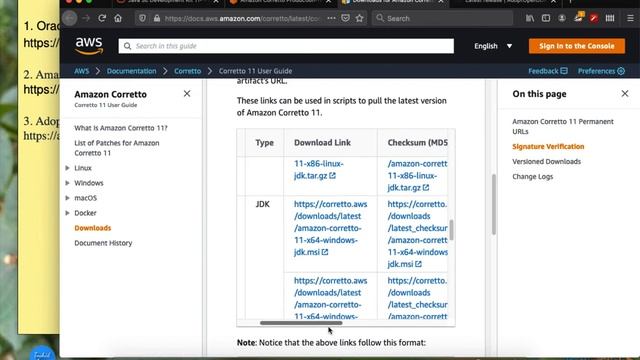Switch to the Amazon Corretto Production tab
640x360 pixels.
pos(280,2)
